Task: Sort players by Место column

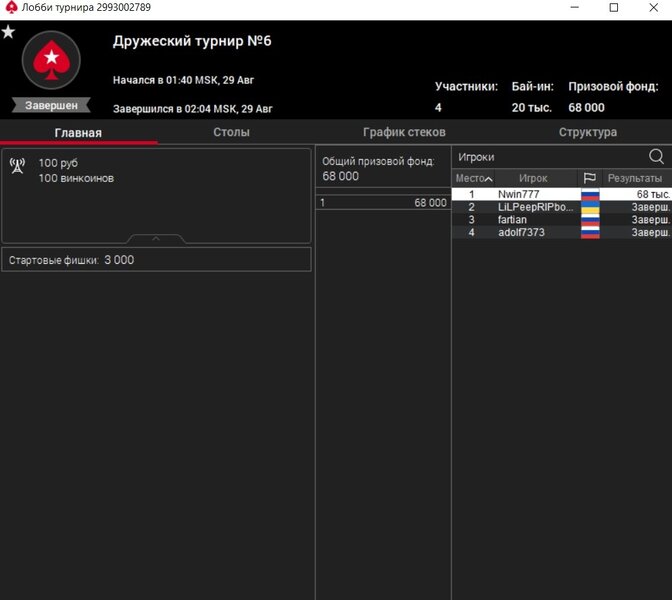Action: click(x=473, y=178)
